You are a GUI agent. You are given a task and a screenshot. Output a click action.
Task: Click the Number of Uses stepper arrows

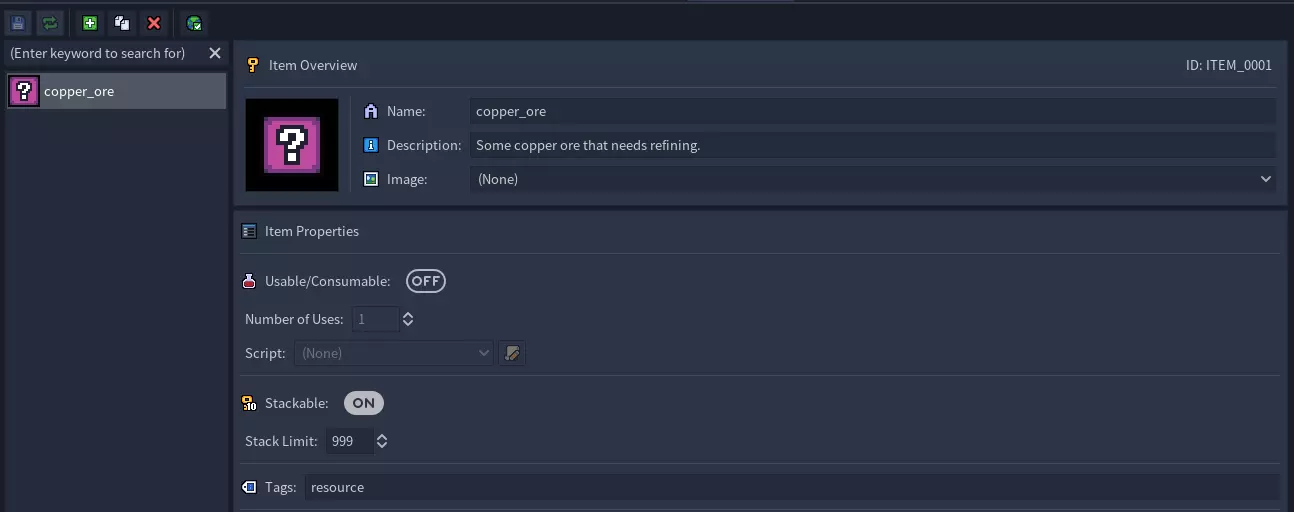click(408, 319)
